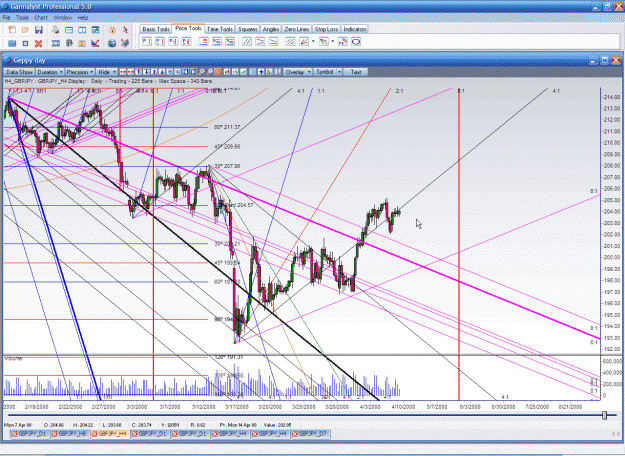This screenshot has height=456, width=625.
Task: Click the Volume panel label
Action: point(13,358)
